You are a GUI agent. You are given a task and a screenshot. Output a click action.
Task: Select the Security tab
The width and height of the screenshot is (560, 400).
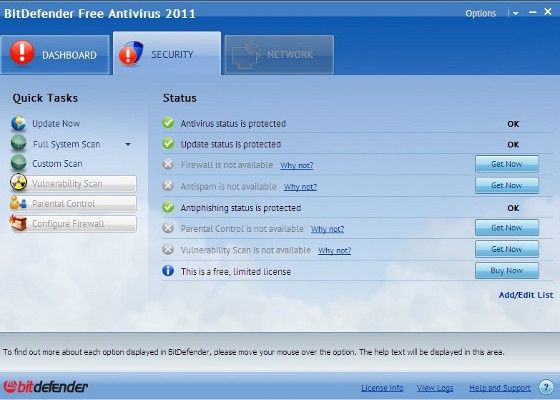coord(167,54)
